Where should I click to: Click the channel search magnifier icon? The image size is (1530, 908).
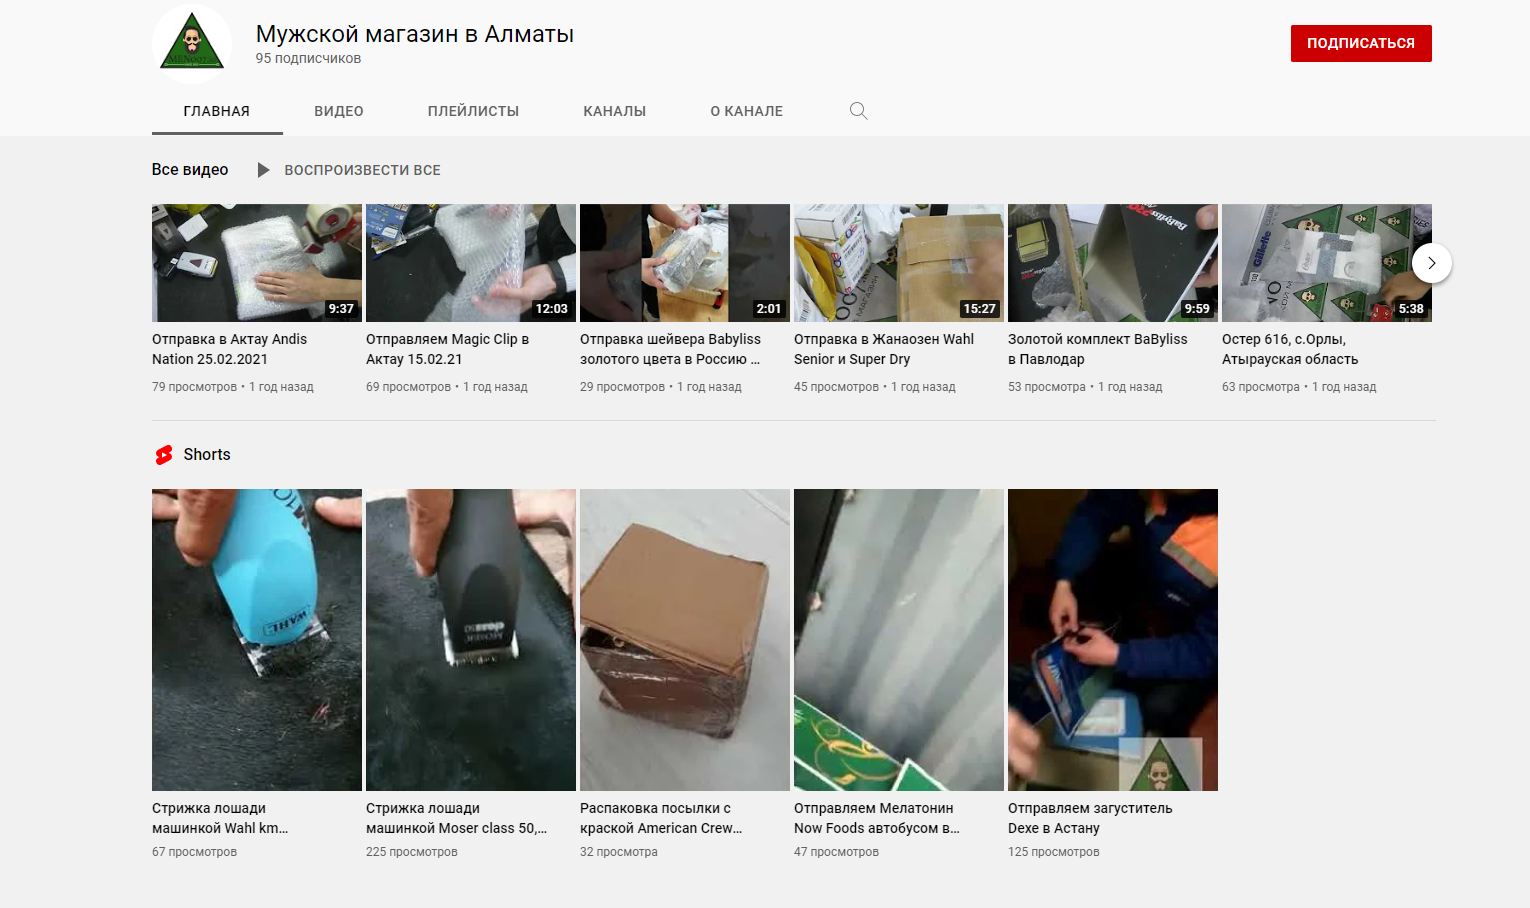858,111
